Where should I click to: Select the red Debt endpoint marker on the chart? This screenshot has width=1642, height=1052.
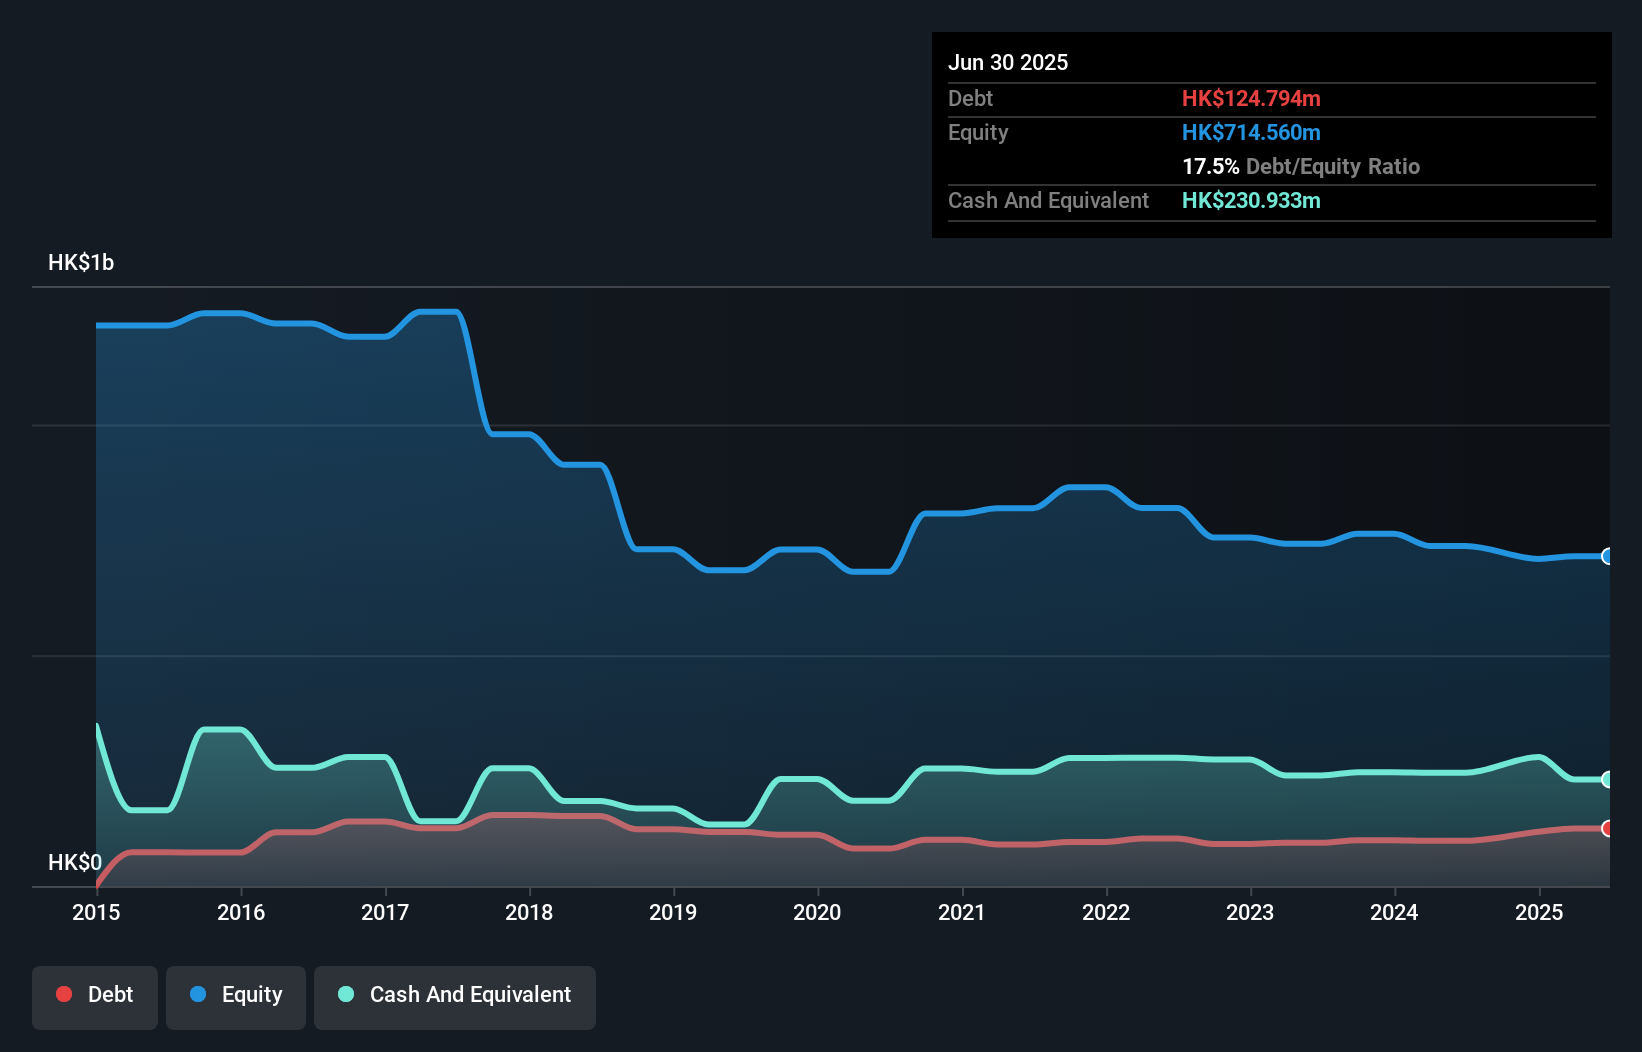click(1607, 829)
